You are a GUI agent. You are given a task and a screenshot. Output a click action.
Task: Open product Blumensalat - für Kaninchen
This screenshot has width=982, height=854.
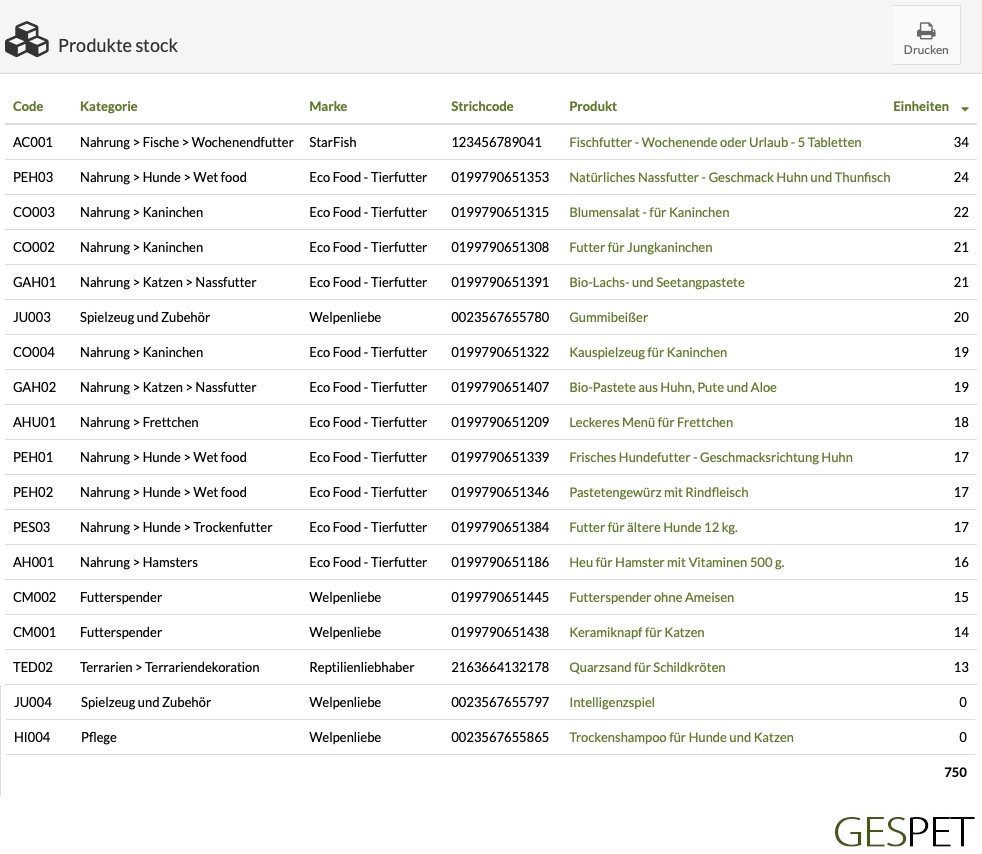coord(649,212)
